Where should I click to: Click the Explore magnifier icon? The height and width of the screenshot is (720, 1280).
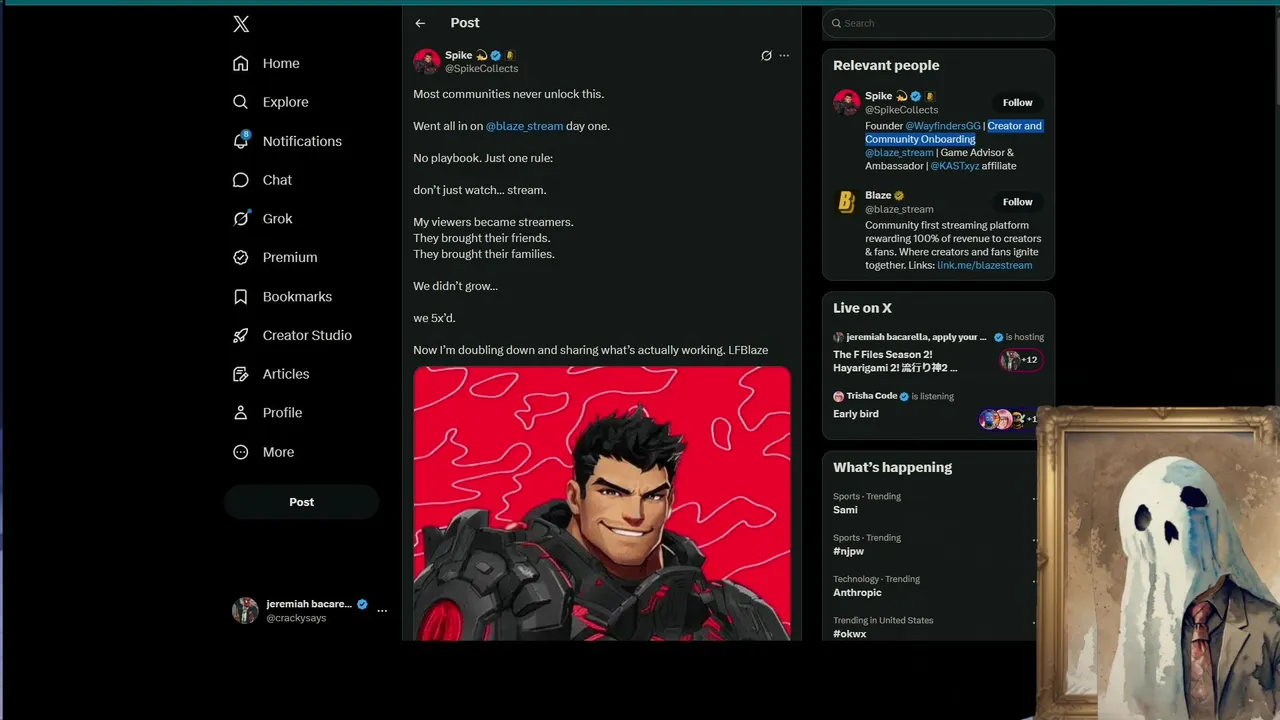pyautogui.click(x=240, y=102)
